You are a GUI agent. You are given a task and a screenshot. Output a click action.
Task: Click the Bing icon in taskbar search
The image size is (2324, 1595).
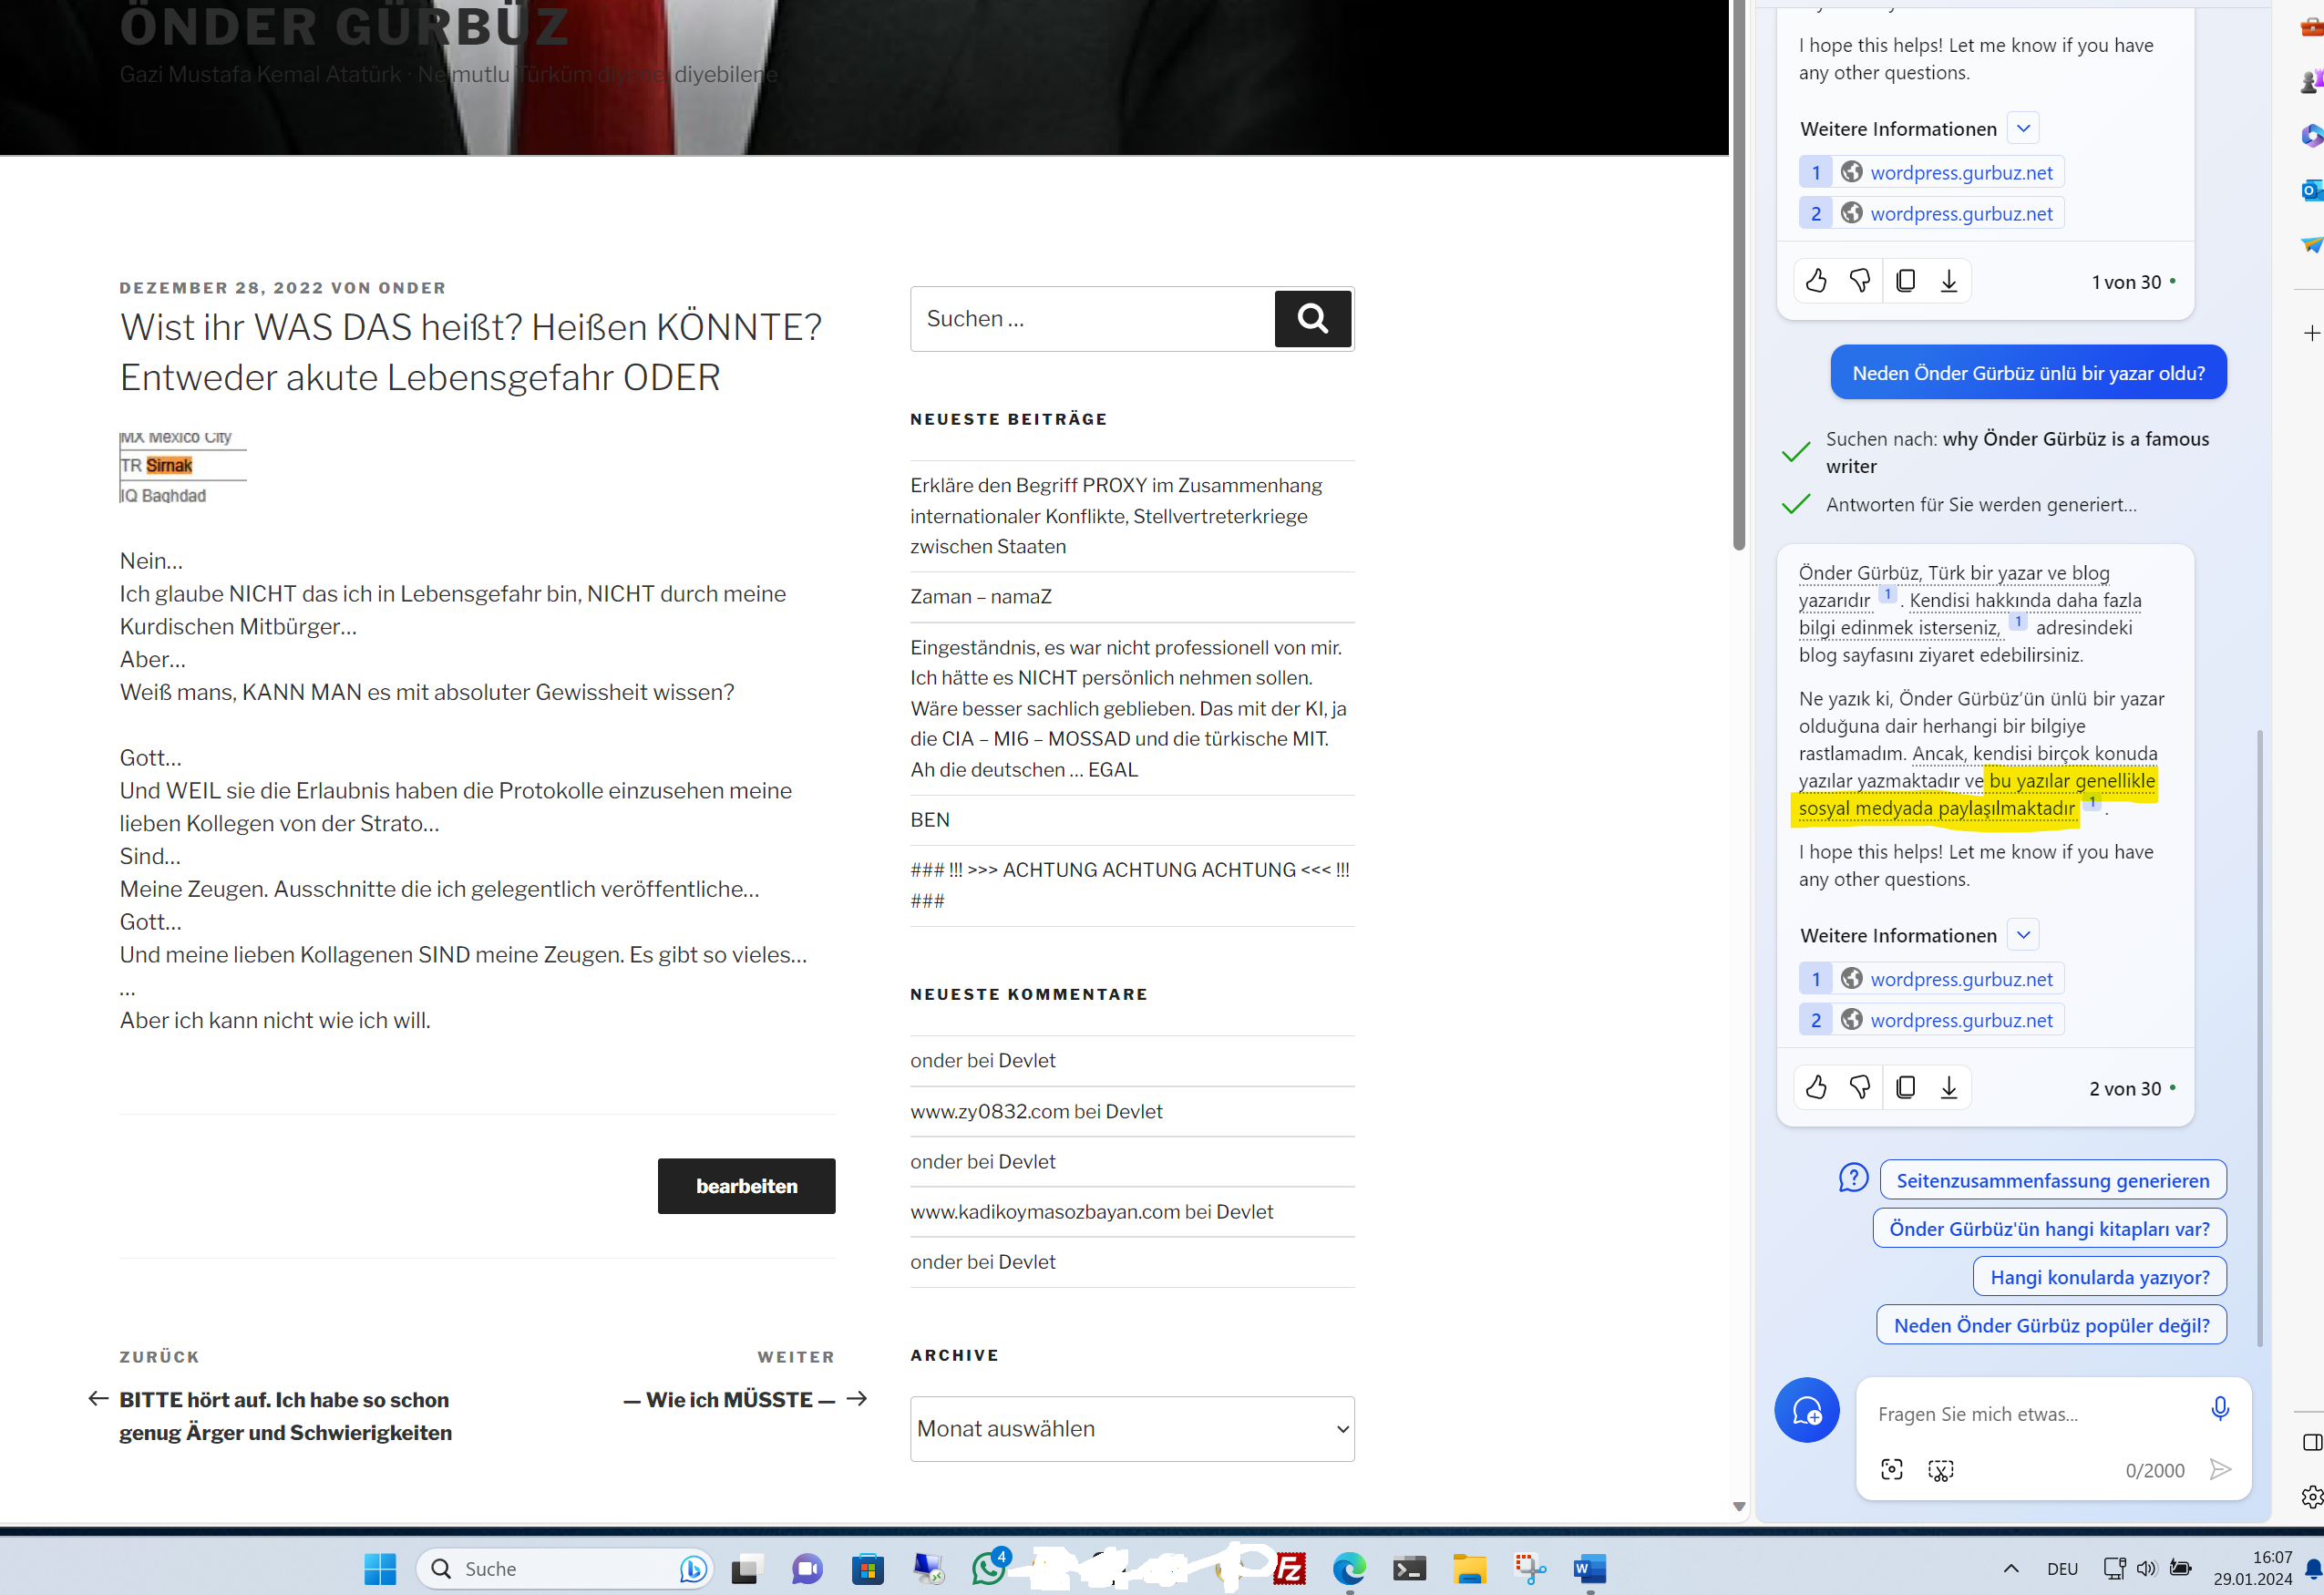pos(692,1568)
